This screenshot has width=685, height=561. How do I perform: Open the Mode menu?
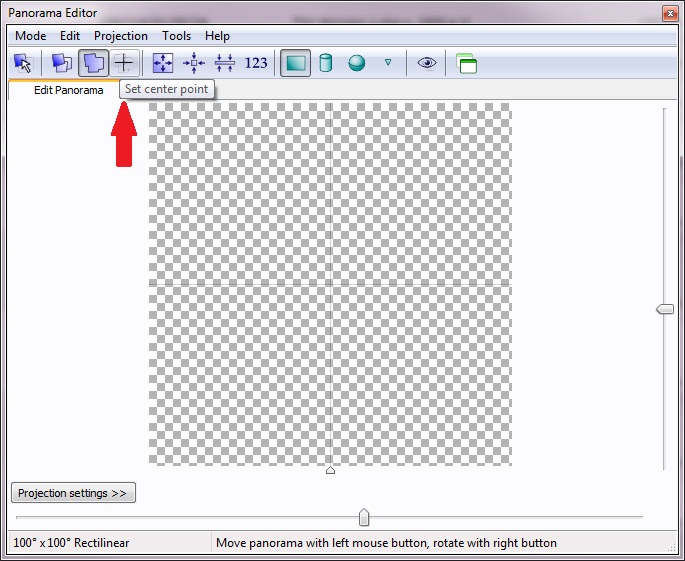(x=30, y=36)
